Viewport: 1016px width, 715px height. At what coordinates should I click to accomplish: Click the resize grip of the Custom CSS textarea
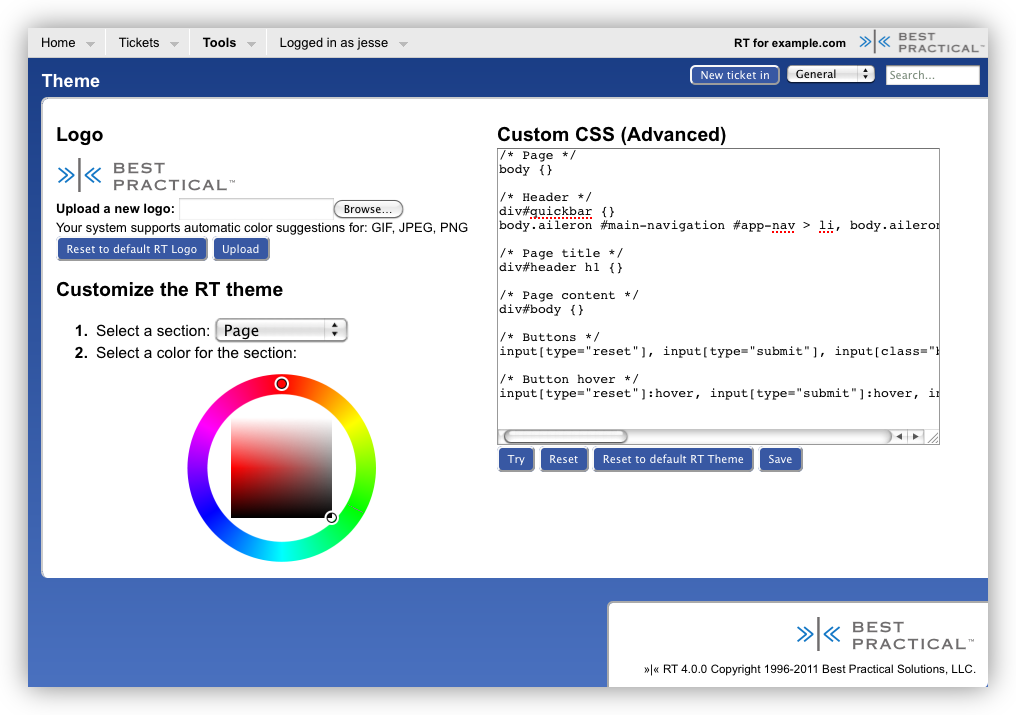tap(933, 438)
